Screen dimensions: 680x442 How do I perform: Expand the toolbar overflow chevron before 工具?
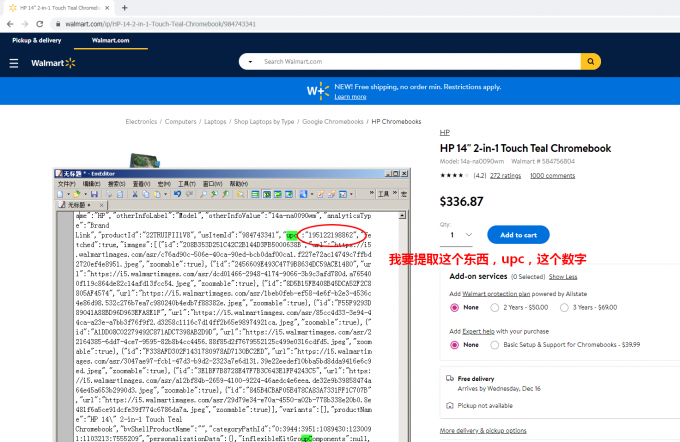(372, 193)
